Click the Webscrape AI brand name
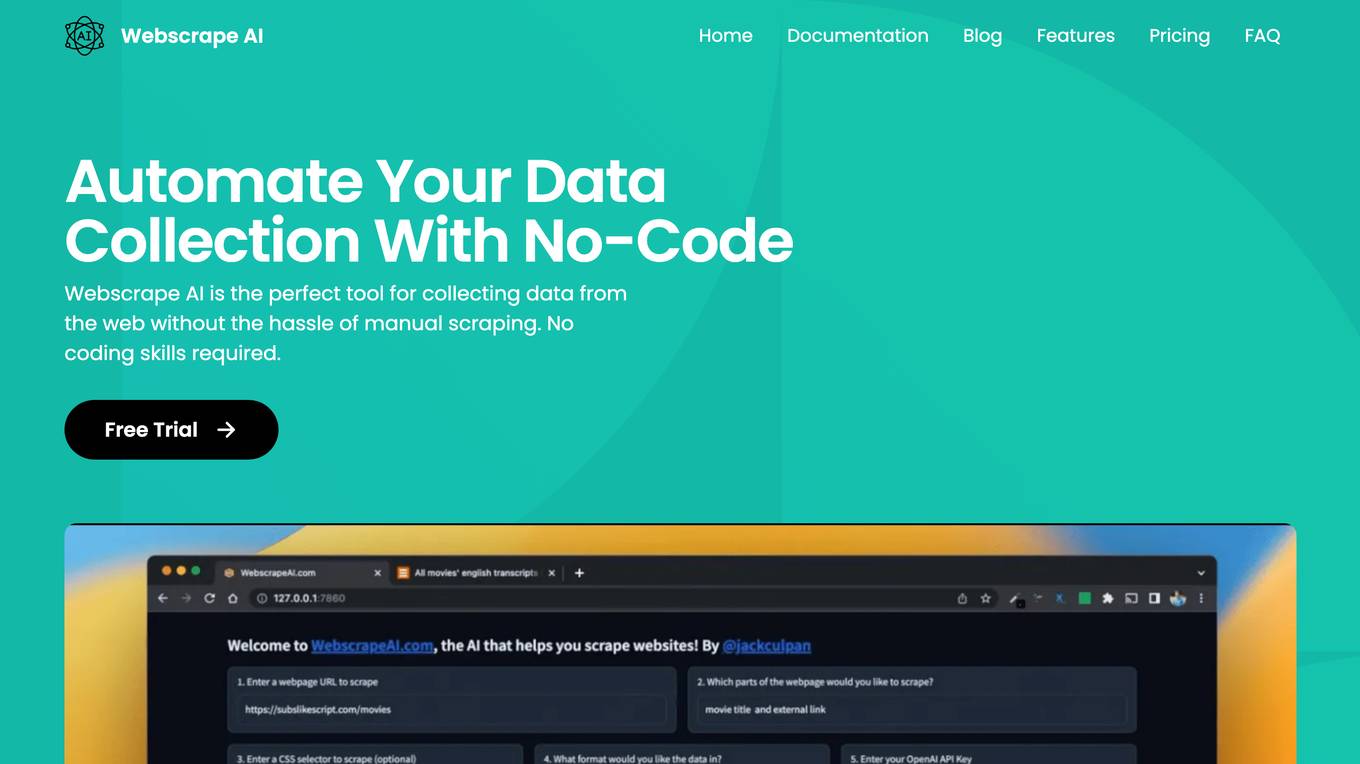 pyautogui.click(x=192, y=36)
